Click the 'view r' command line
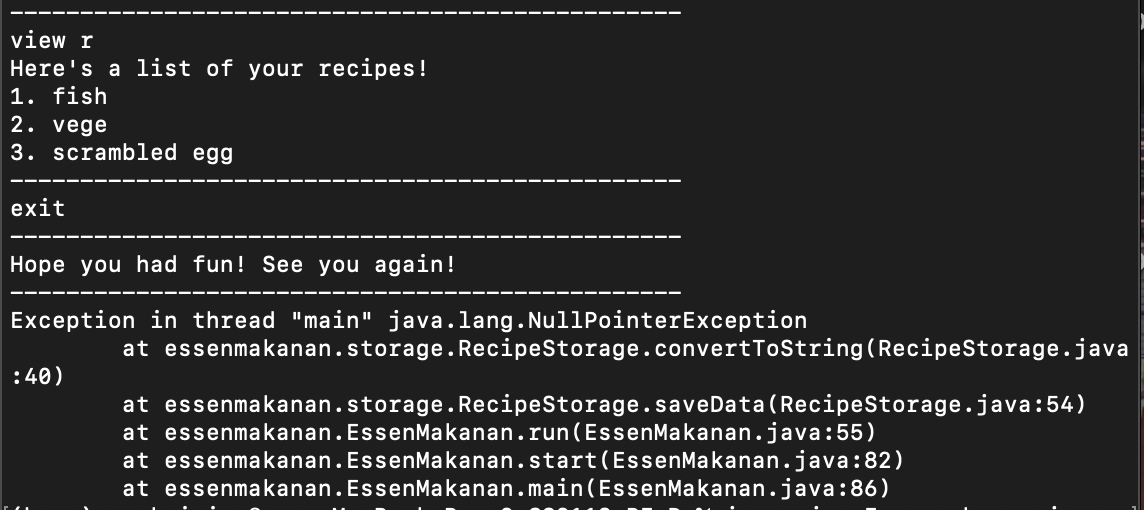Viewport: 1144px width, 510px height. (52, 41)
